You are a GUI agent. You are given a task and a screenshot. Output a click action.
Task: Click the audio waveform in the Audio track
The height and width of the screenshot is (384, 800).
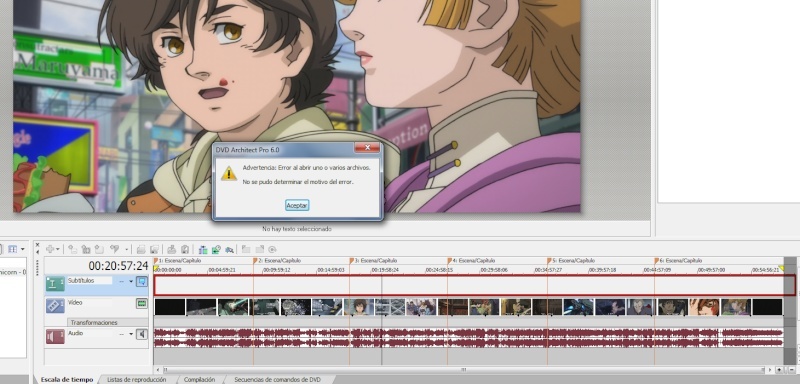click(468, 338)
